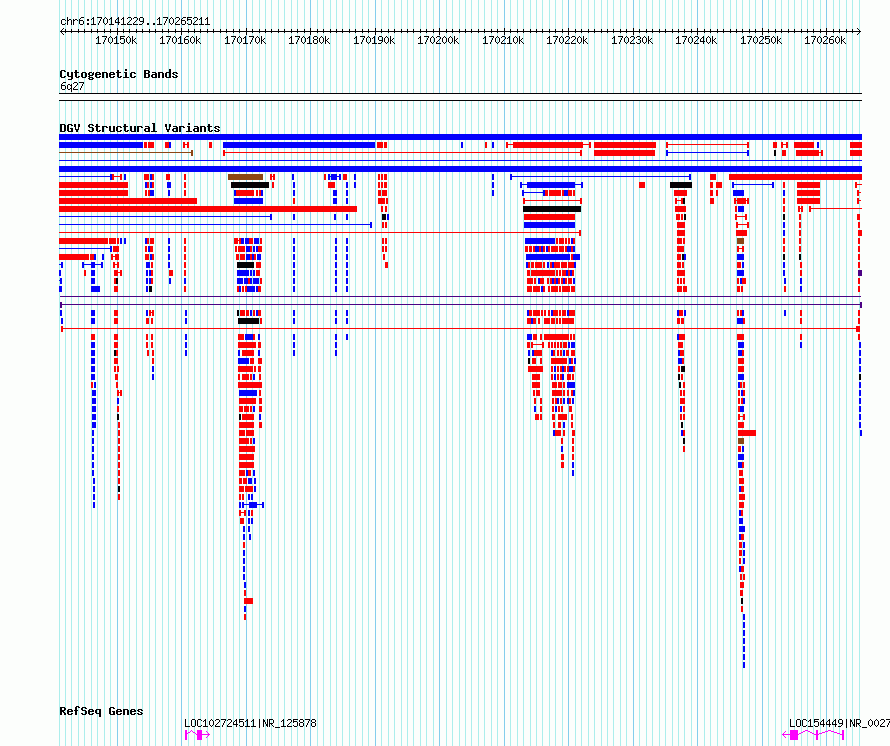Click the 170260k ruler tick label
This screenshot has height=746, width=890.
825,40
